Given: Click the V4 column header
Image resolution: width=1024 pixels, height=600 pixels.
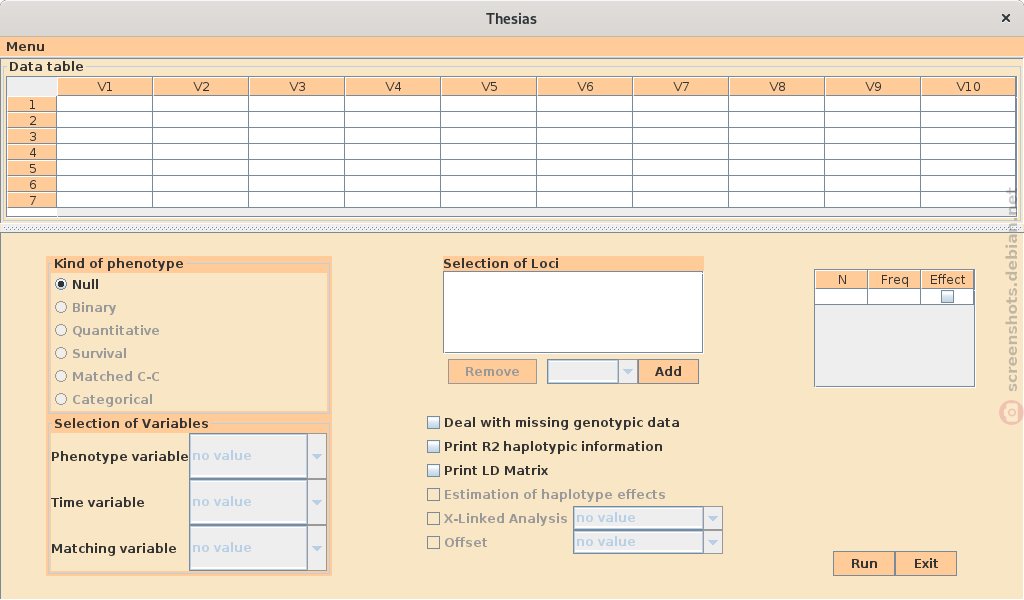Looking at the screenshot, I should click(392, 87).
